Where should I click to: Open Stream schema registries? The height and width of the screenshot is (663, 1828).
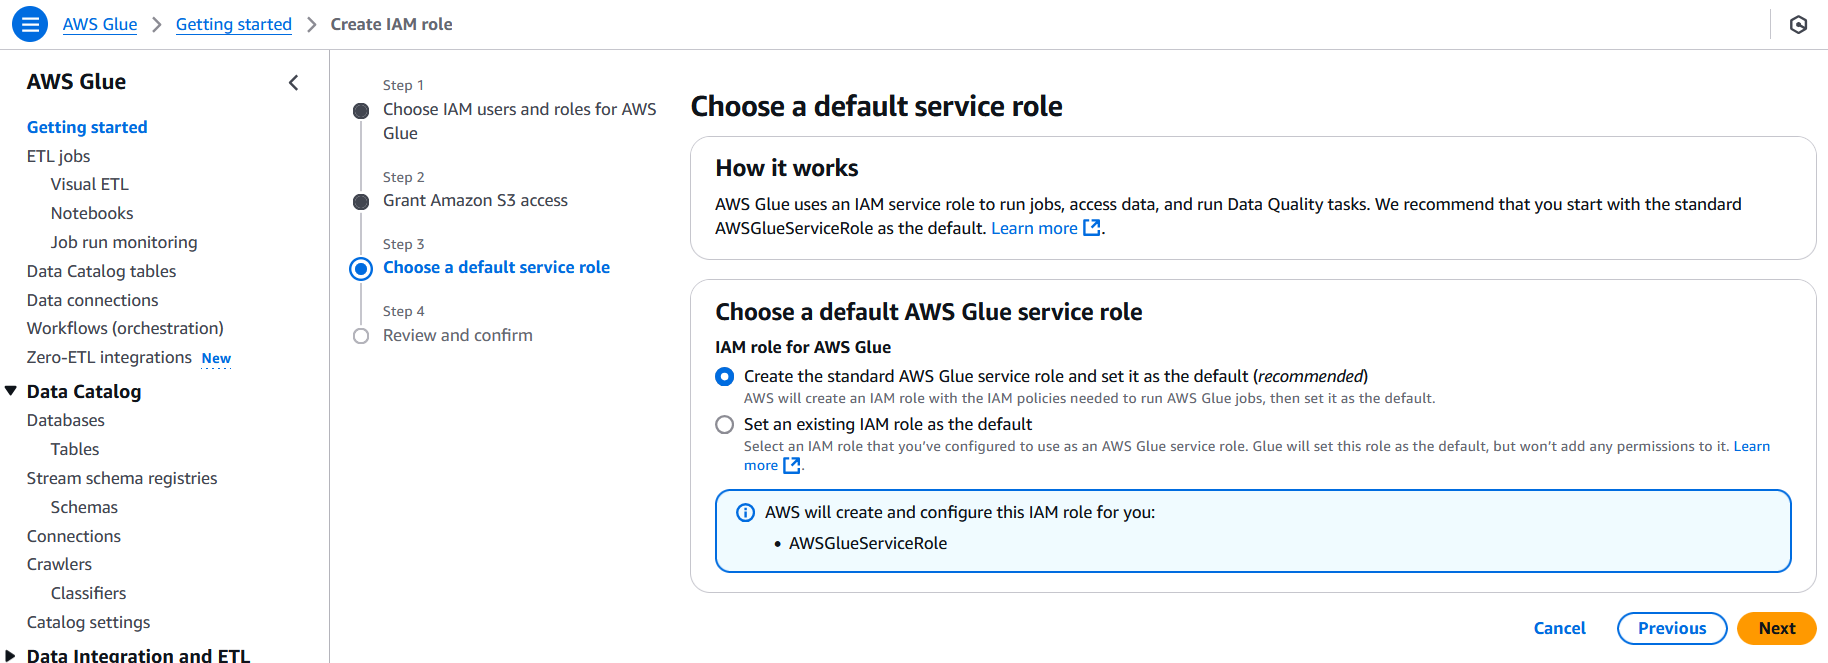122,478
